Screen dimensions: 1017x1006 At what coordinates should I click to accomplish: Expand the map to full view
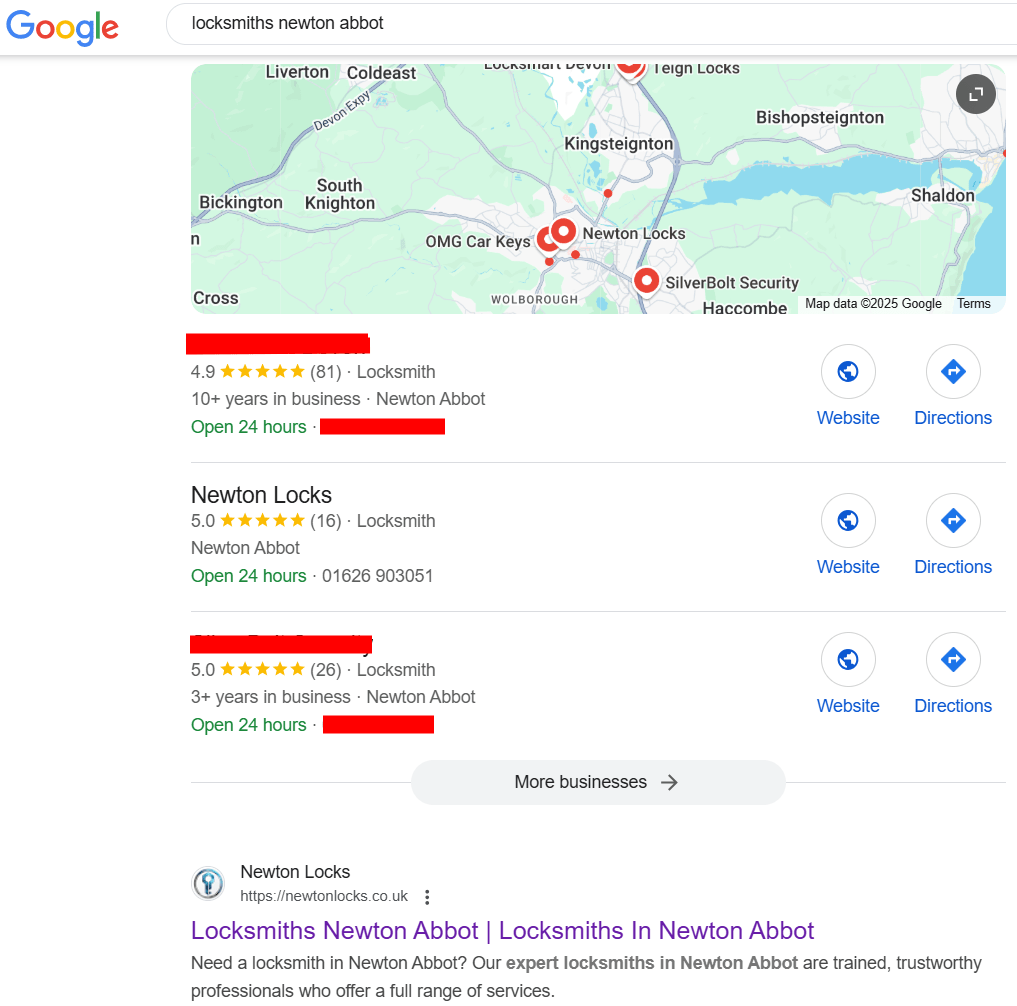[x=975, y=95]
